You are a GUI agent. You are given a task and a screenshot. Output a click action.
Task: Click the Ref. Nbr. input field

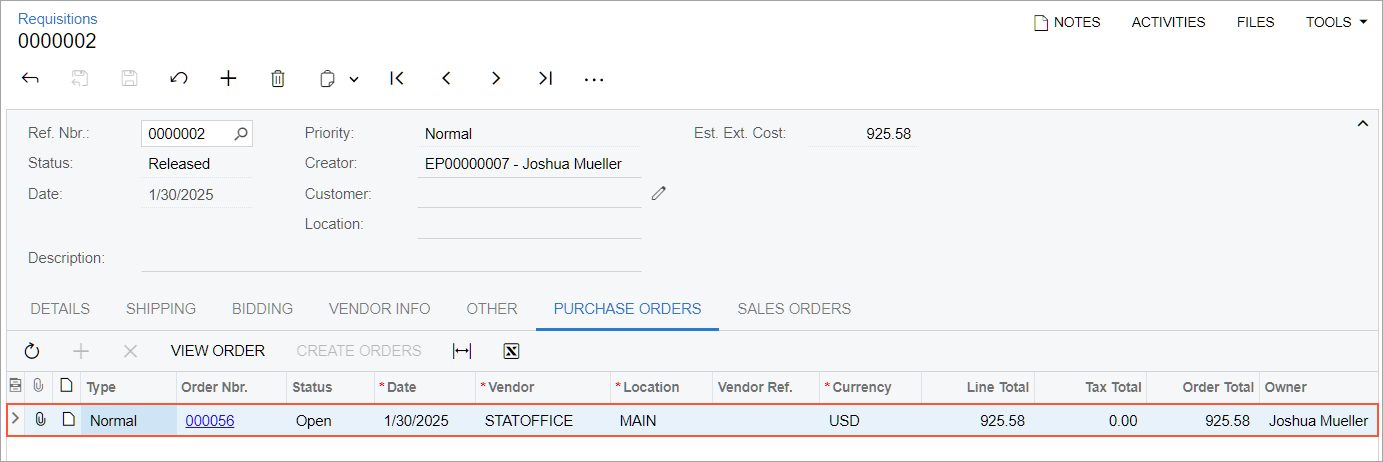[x=188, y=133]
